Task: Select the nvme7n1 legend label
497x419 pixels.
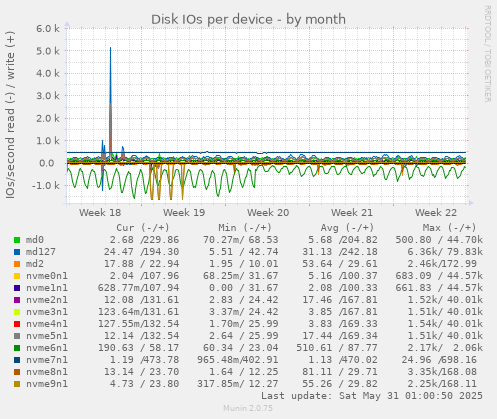Action: click(x=47, y=360)
